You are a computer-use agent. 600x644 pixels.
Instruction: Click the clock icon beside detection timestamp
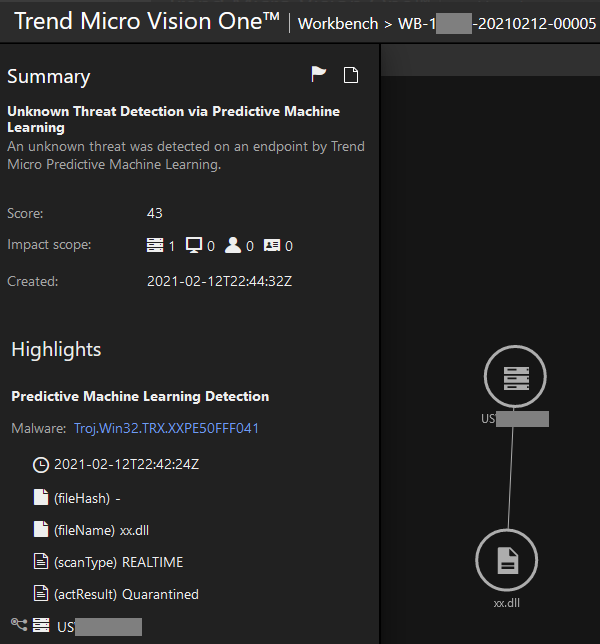(41, 465)
